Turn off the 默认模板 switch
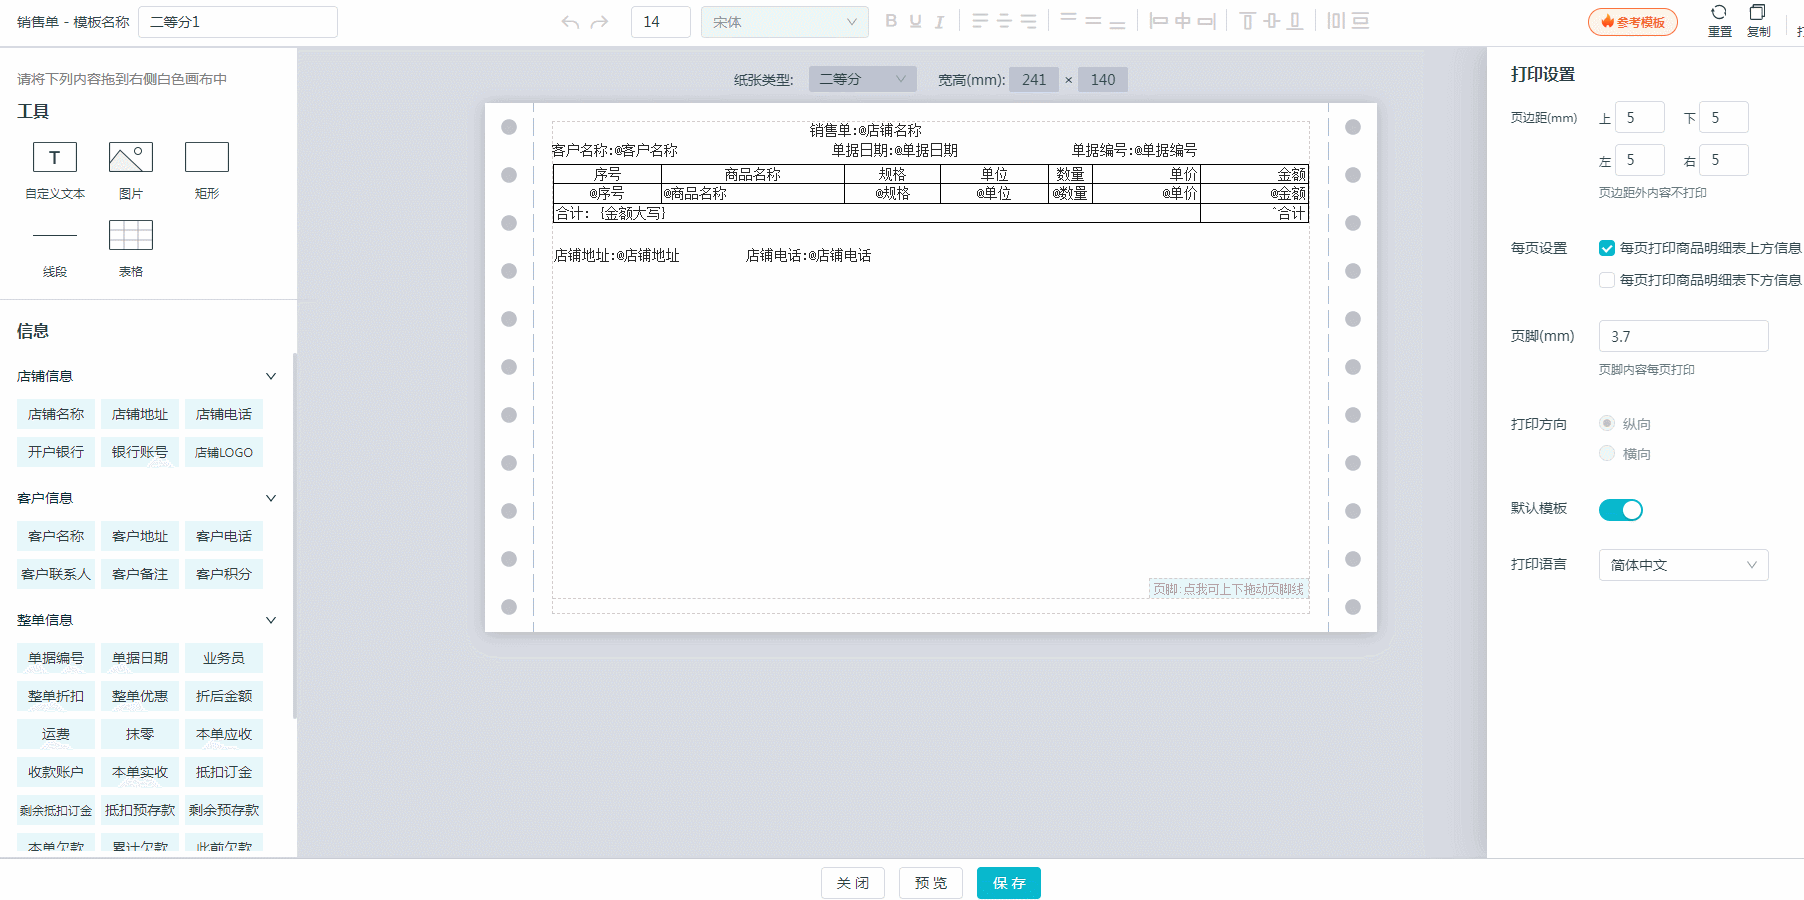This screenshot has width=1804, height=900. point(1620,510)
